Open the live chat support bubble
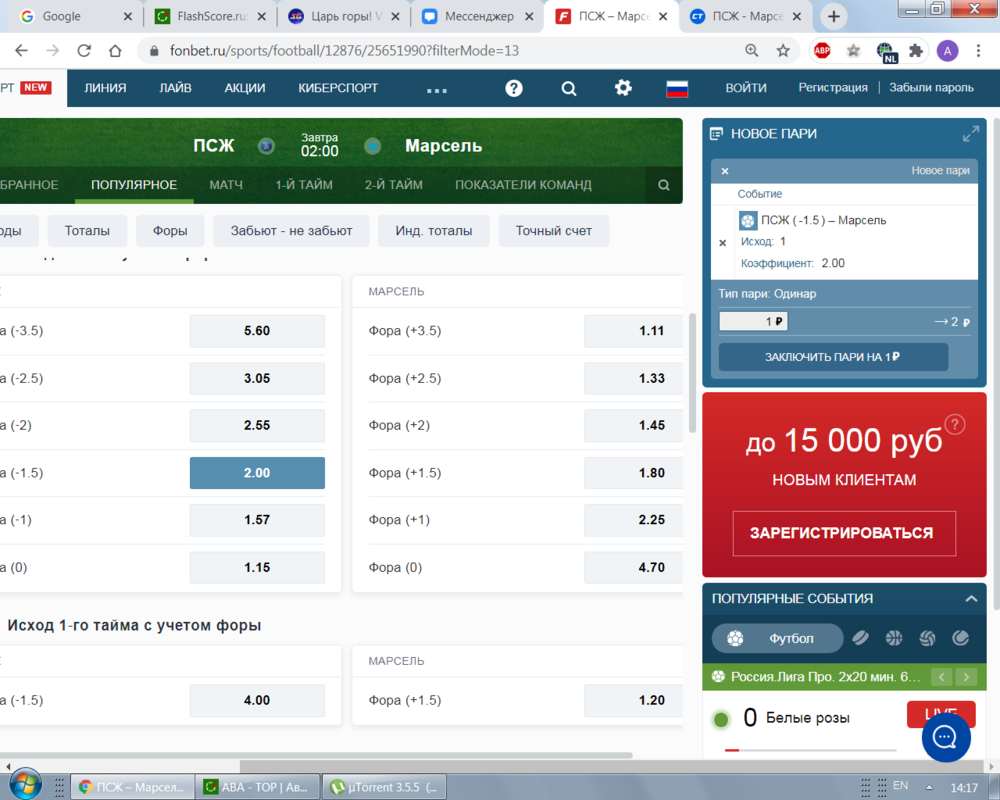The height and width of the screenshot is (800, 1000). click(946, 737)
